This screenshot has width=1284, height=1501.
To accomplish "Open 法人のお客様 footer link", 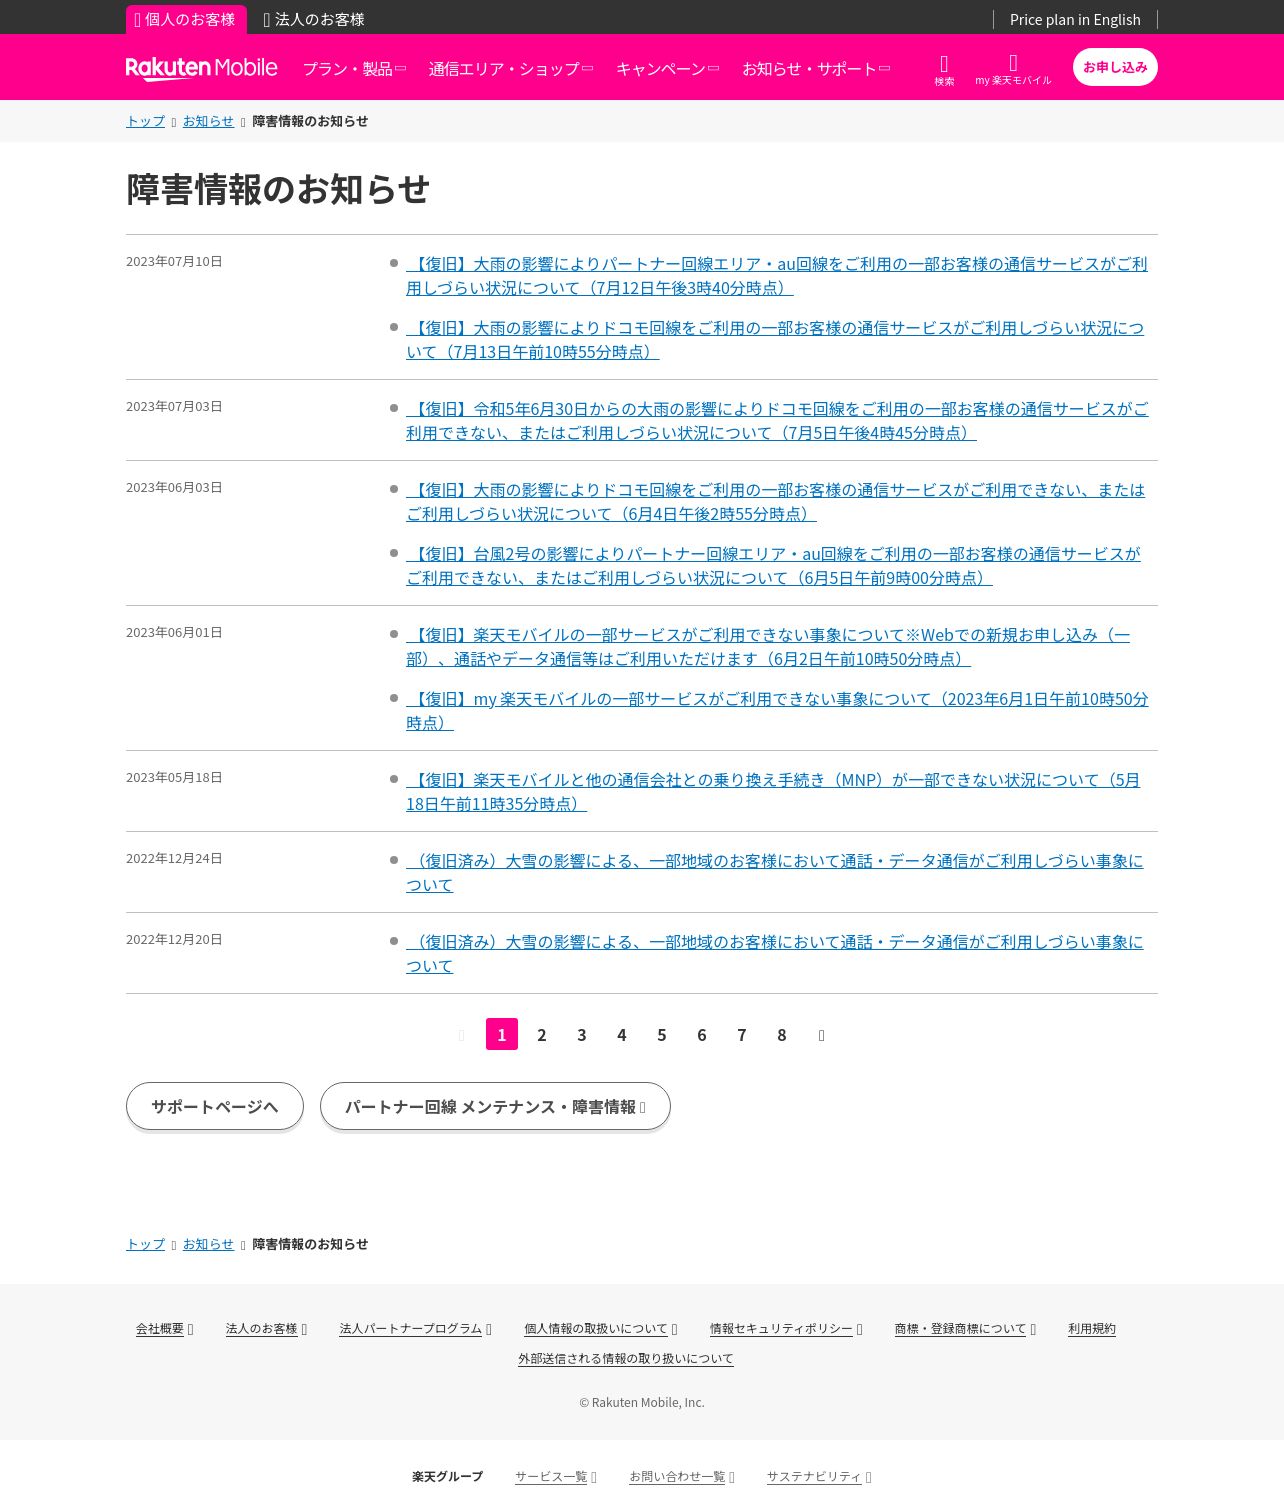I will click(x=262, y=1329).
